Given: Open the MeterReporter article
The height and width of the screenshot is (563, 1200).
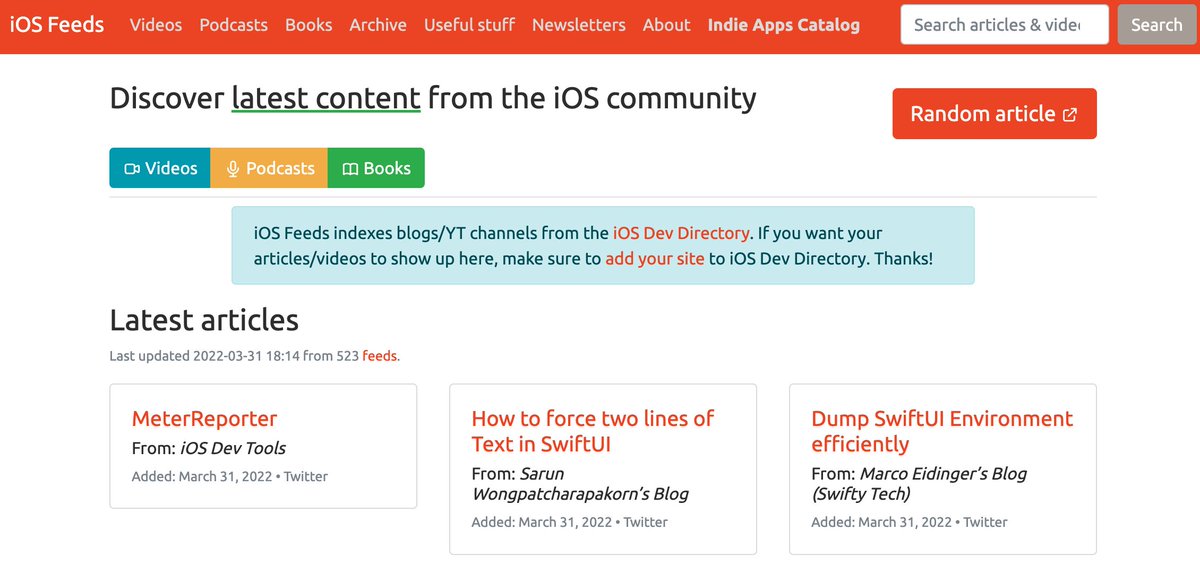Looking at the screenshot, I should point(204,418).
